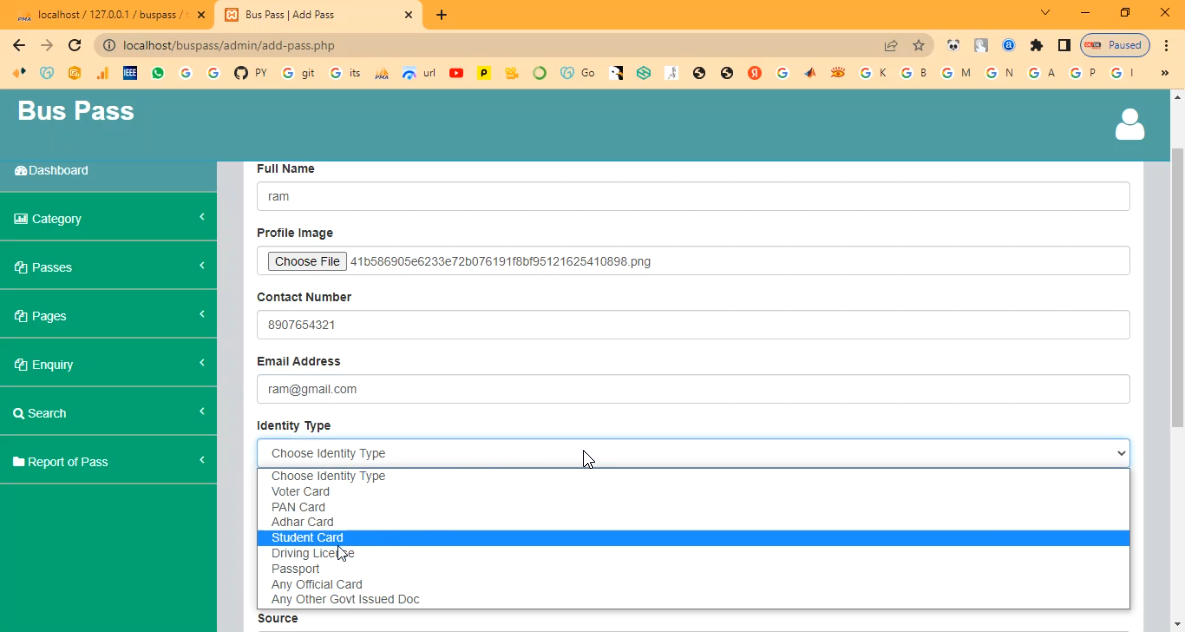The height and width of the screenshot is (632, 1185).
Task: Click the Choose File button
Action: pos(307,261)
